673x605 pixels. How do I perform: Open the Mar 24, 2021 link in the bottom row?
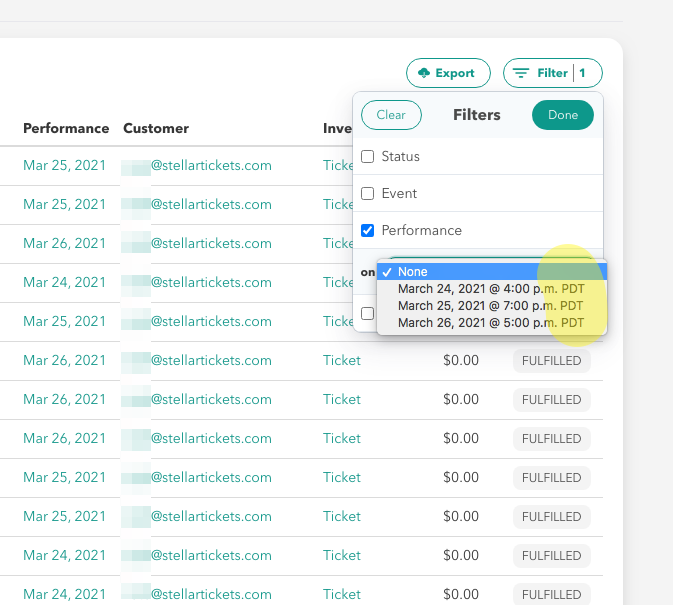tap(64, 594)
